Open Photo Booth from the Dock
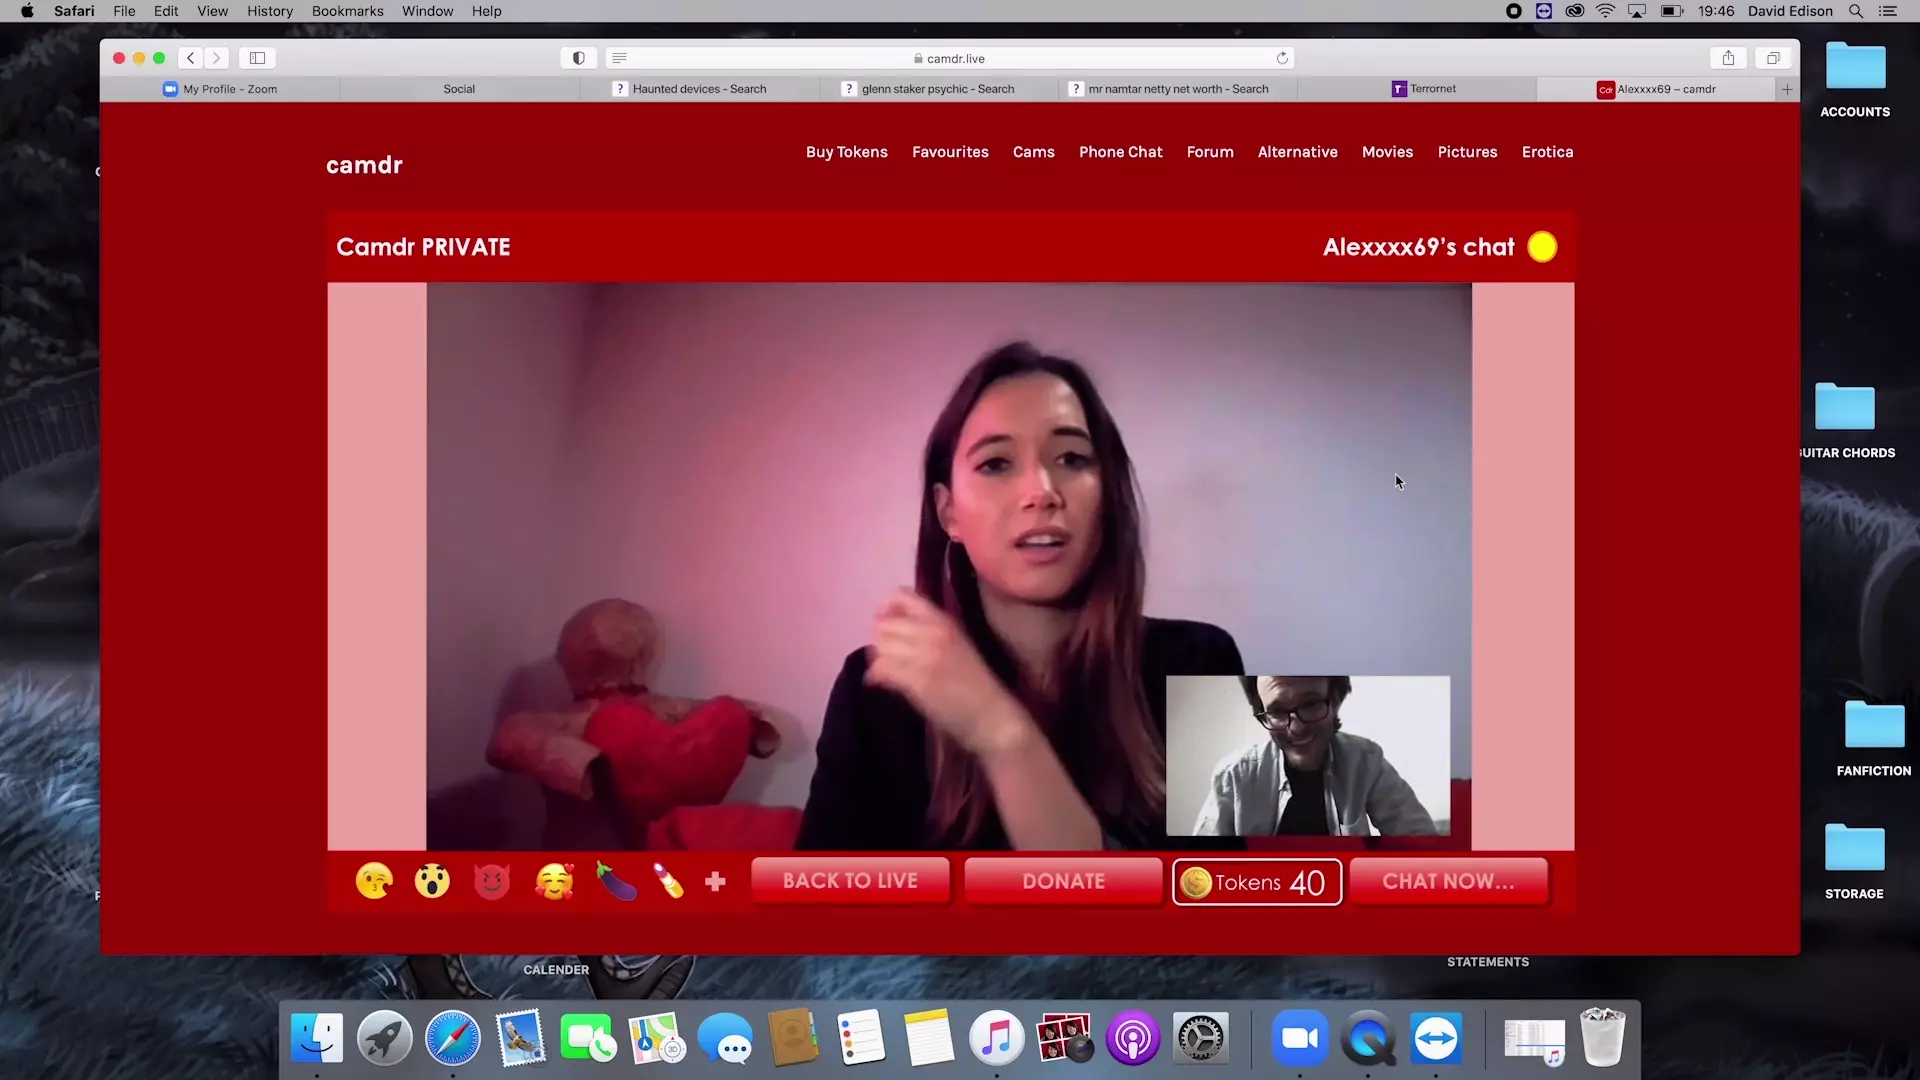The image size is (1920, 1080). pyautogui.click(x=1065, y=1038)
